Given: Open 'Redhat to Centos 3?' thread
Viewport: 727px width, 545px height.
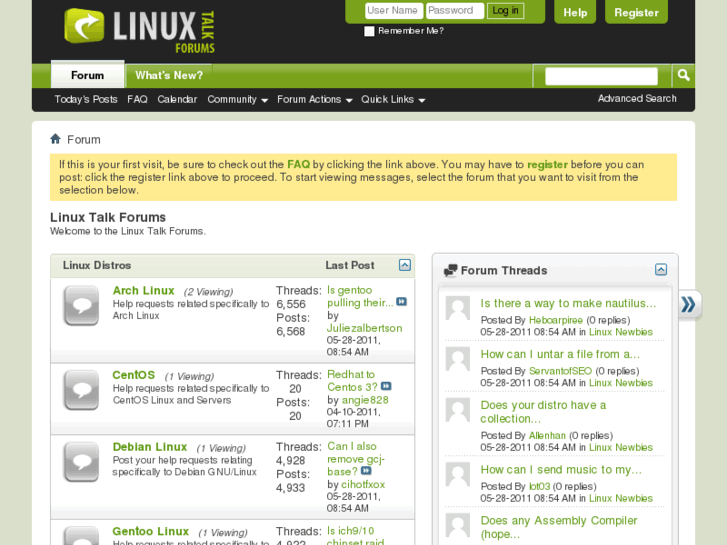Looking at the screenshot, I should [352, 380].
